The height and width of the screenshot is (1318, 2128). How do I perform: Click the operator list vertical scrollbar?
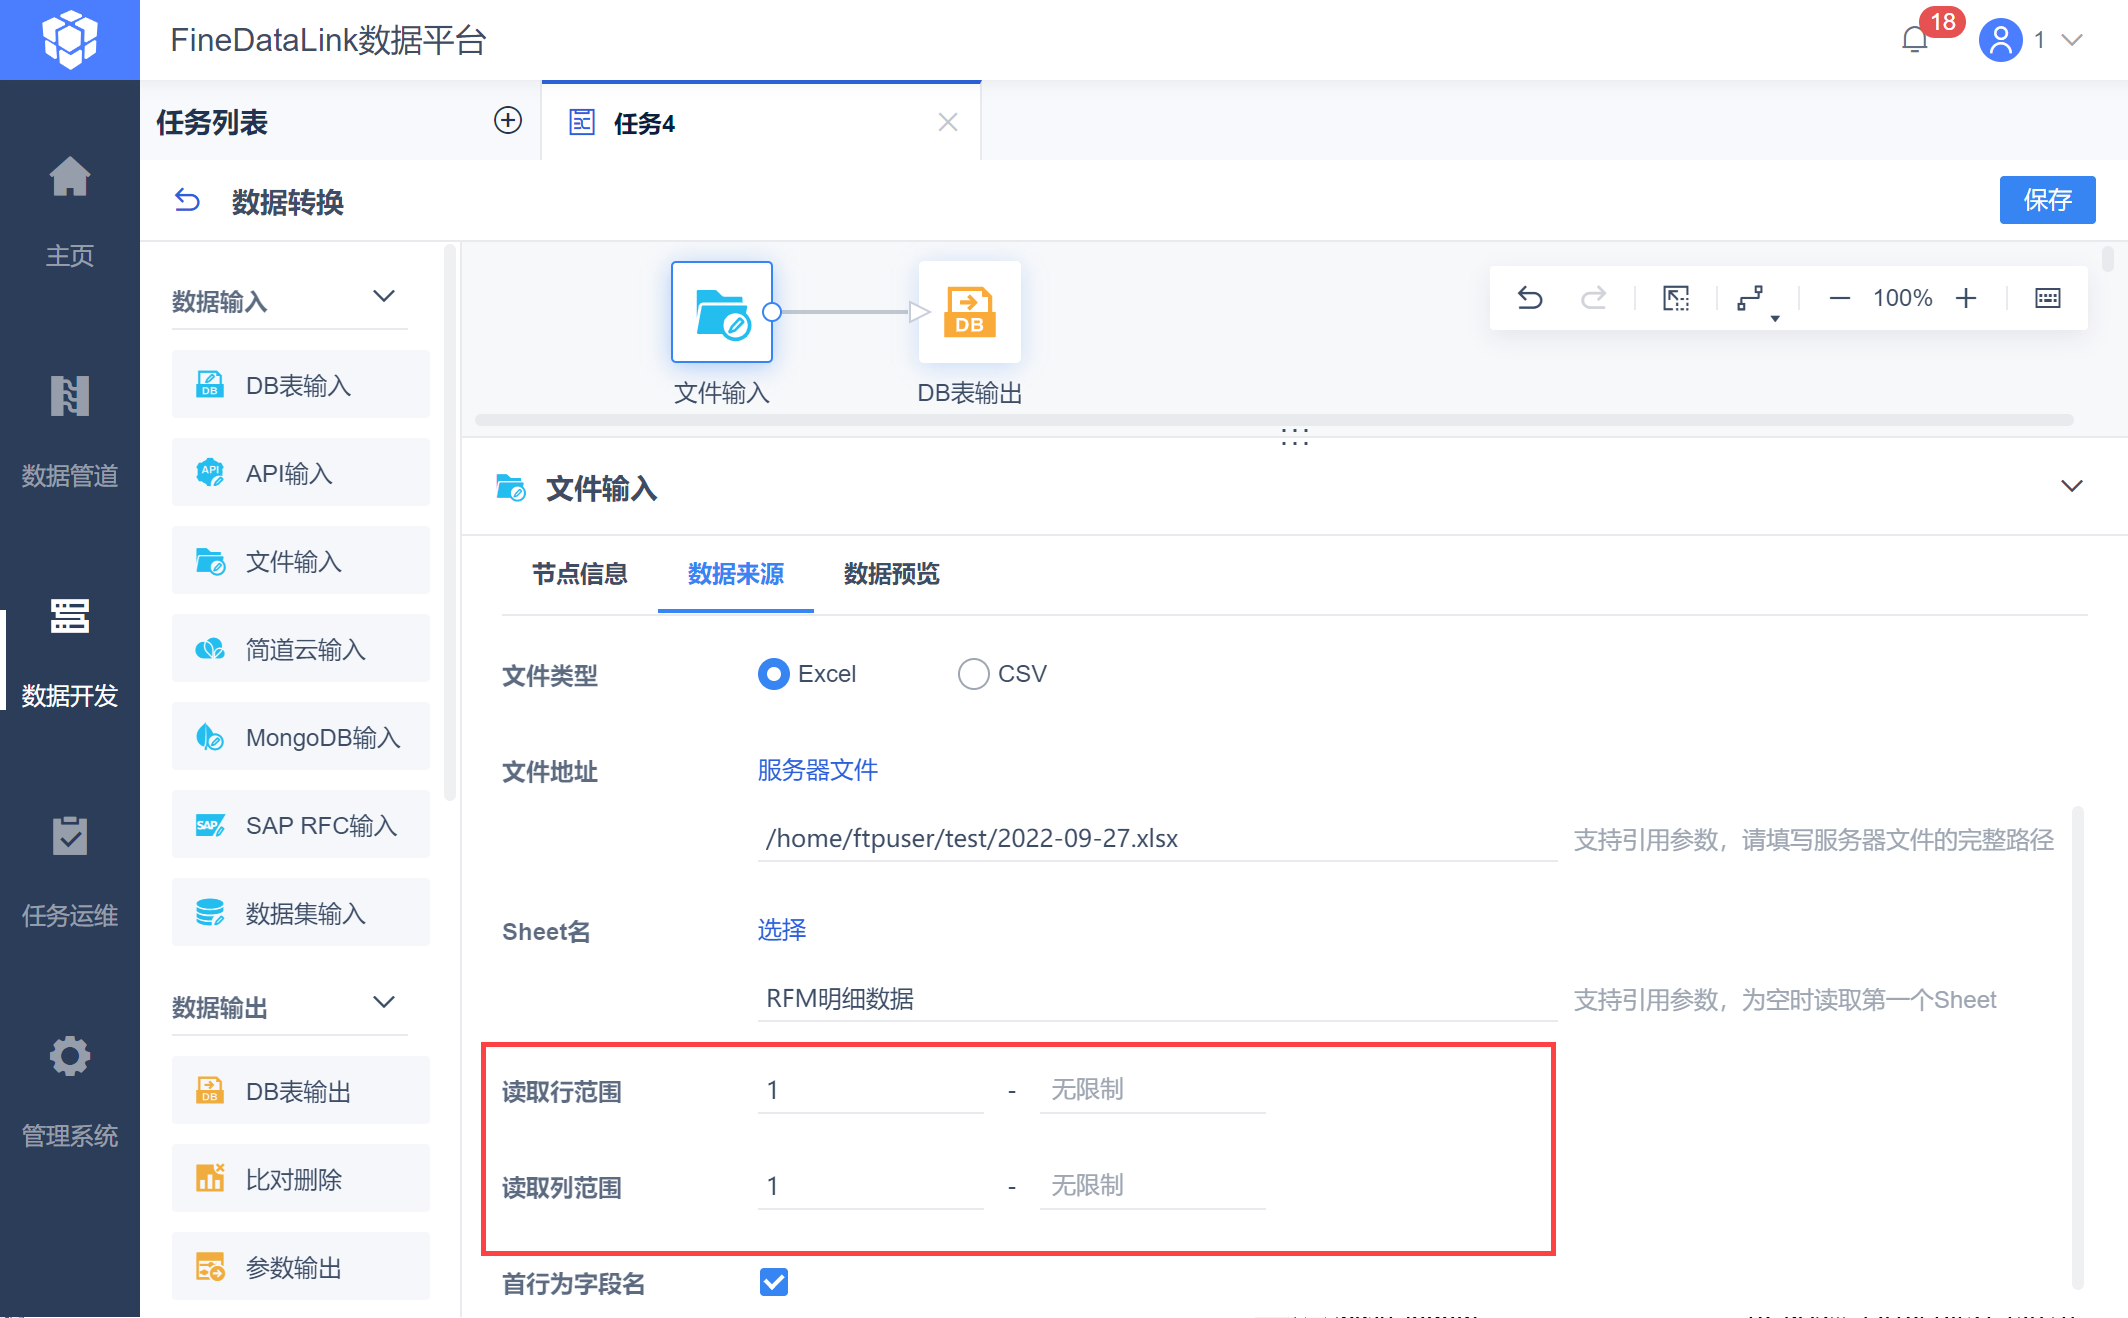(x=450, y=520)
